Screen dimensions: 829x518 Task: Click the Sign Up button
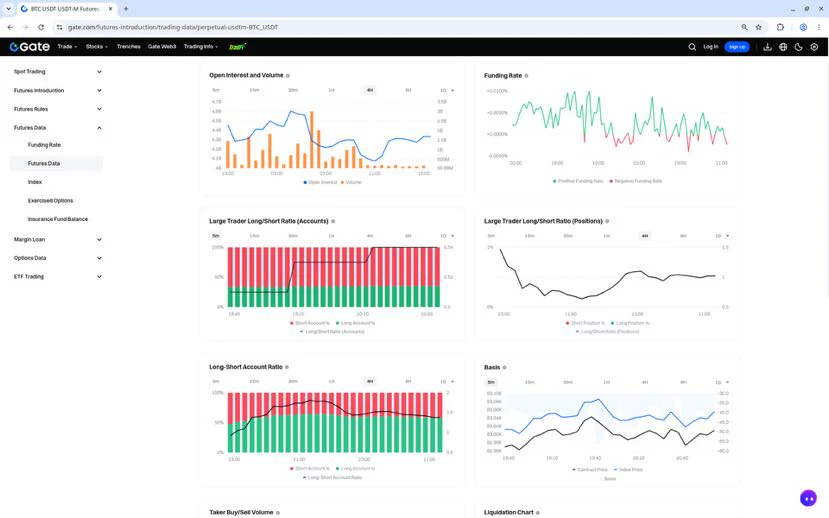pyautogui.click(x=736, y=47)
